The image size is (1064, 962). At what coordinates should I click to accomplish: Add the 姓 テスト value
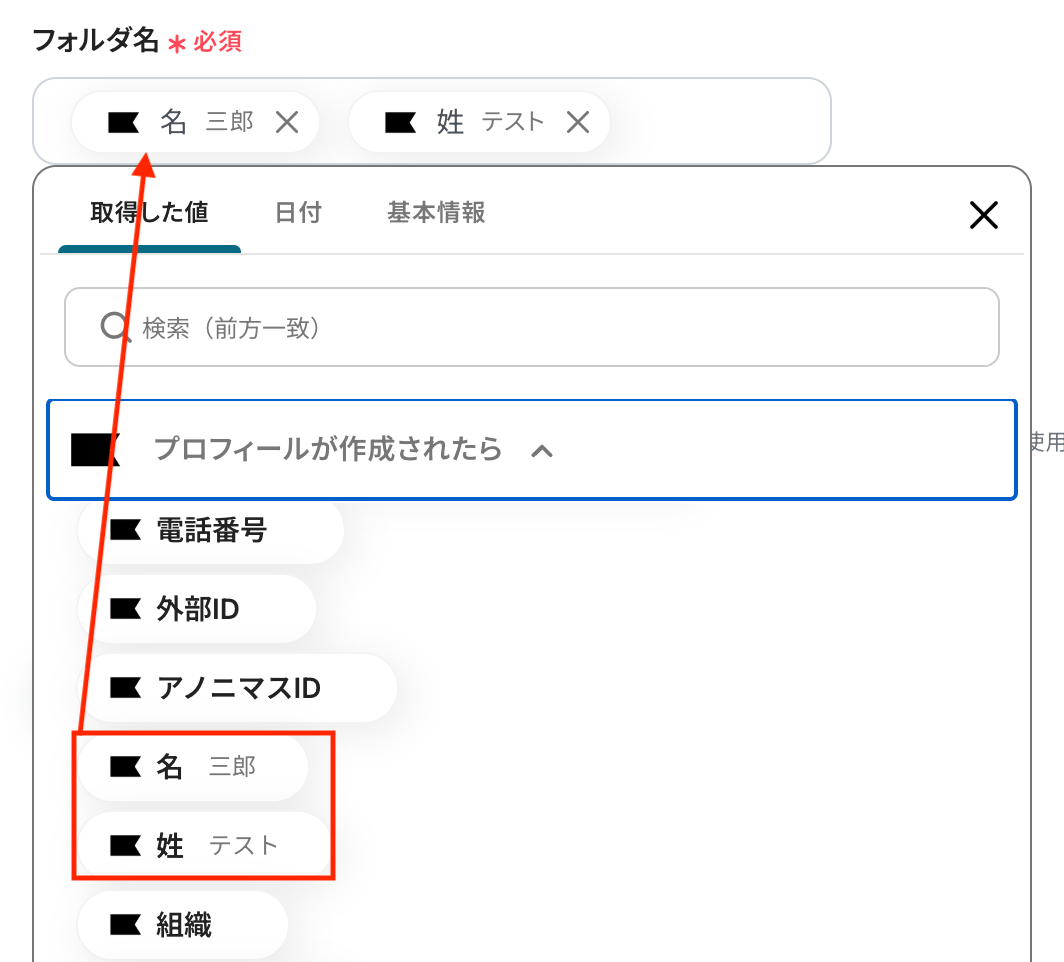pyautogui.click(x=204, y=845)
